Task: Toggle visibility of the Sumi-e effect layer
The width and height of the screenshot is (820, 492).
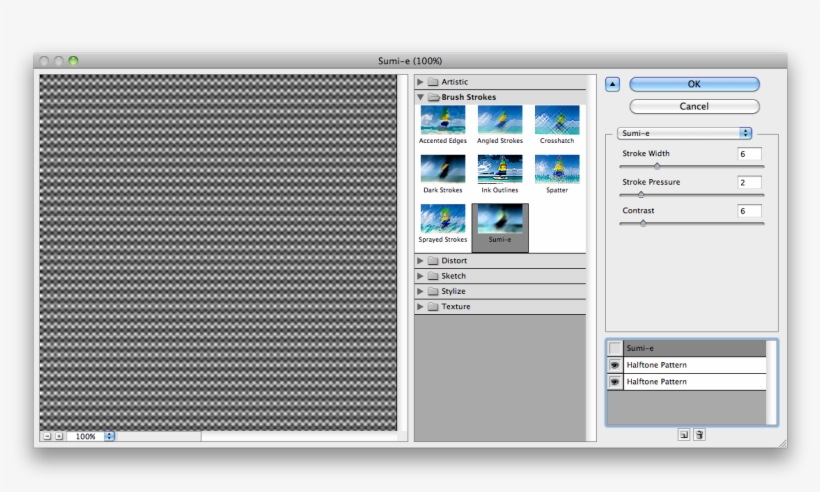Action: point(615,348)
